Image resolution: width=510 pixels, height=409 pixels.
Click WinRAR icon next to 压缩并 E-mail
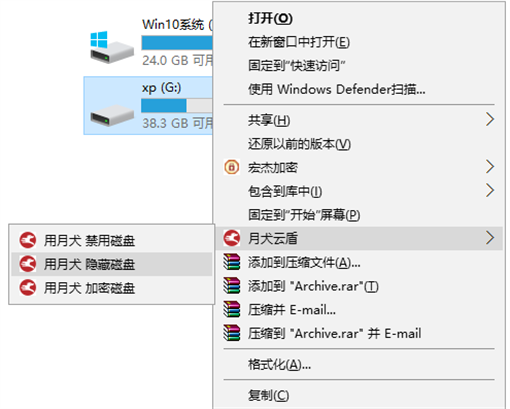click(x=232, y=309)
